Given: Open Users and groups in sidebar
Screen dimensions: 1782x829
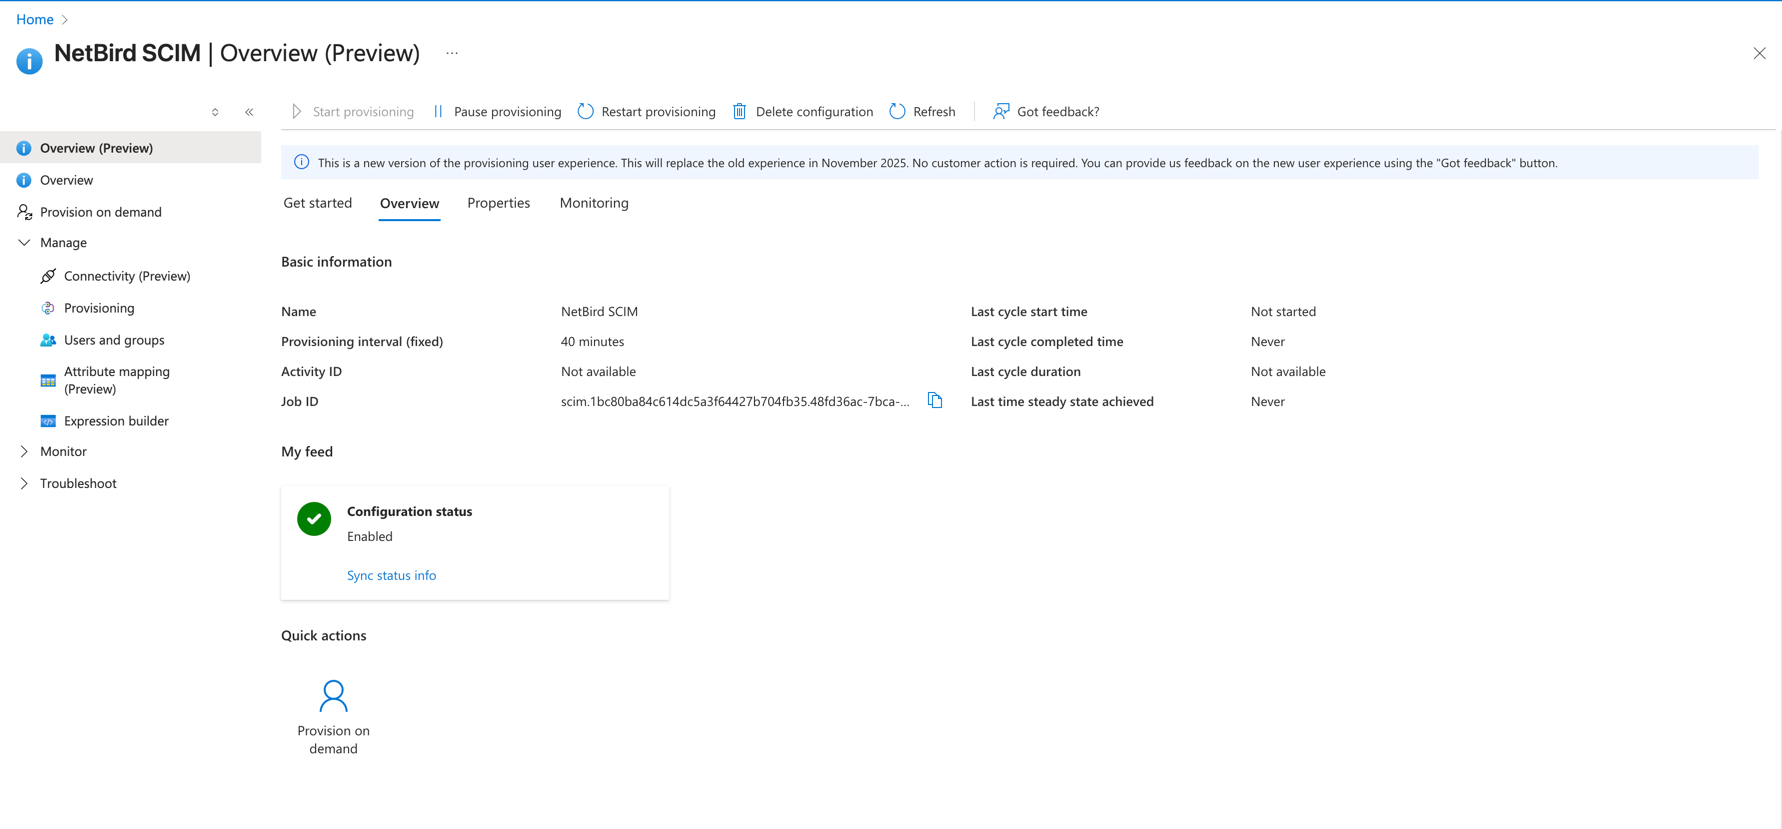Looking at the screenshot, I should click(x=113, y=340).
